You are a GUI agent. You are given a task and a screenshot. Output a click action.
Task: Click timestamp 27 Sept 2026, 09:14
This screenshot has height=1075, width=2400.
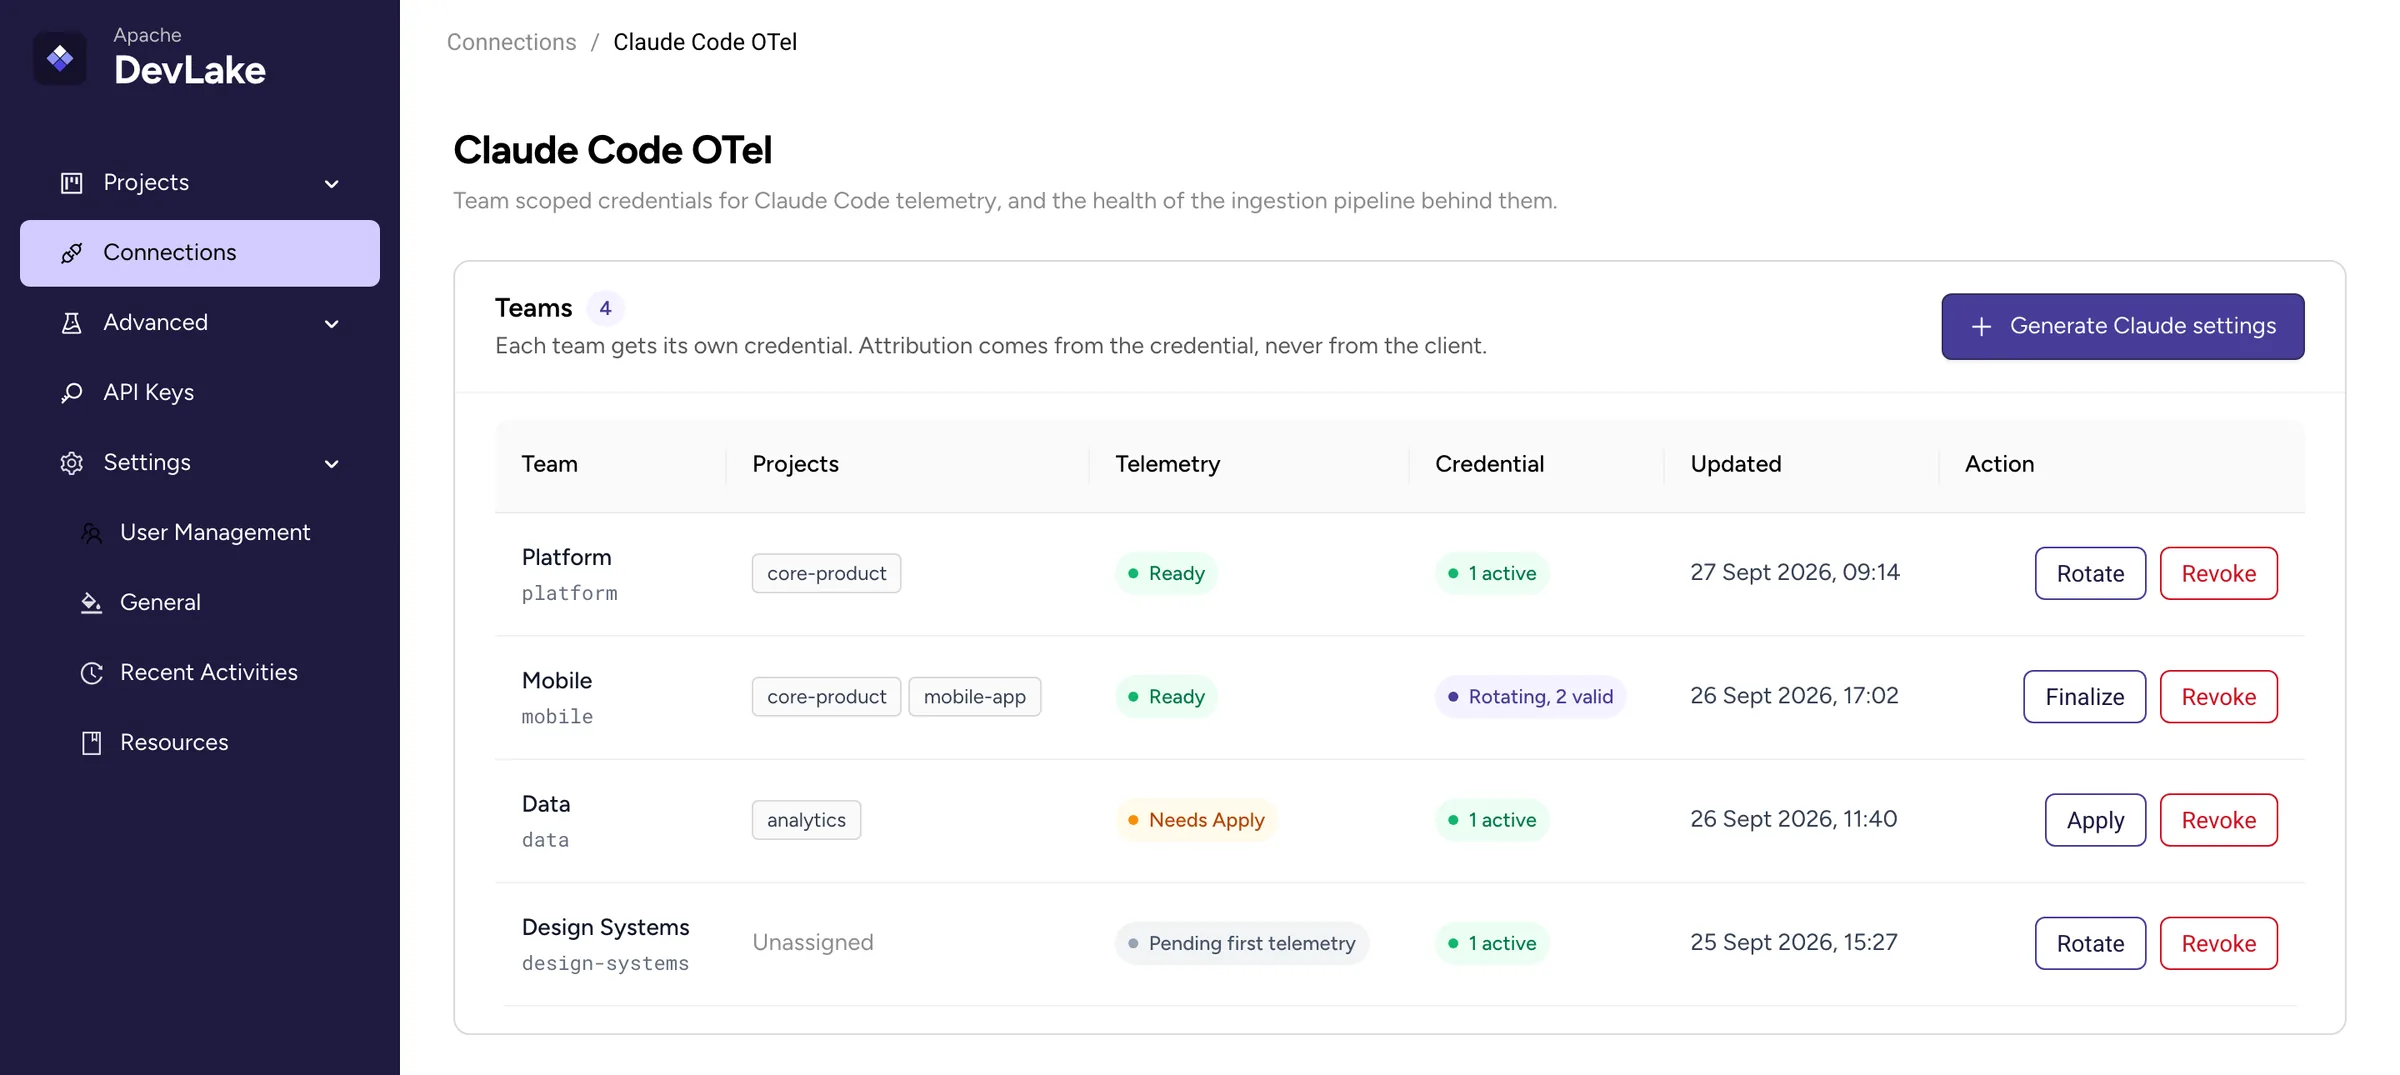click(x=1795, y=573)
